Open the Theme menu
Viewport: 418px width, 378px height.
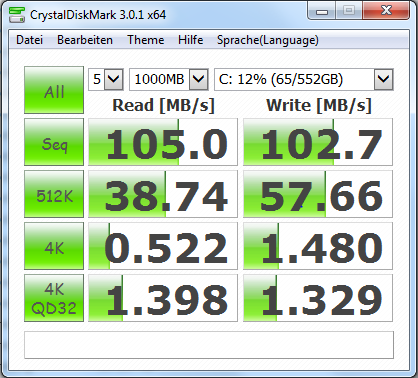[146, 40]
